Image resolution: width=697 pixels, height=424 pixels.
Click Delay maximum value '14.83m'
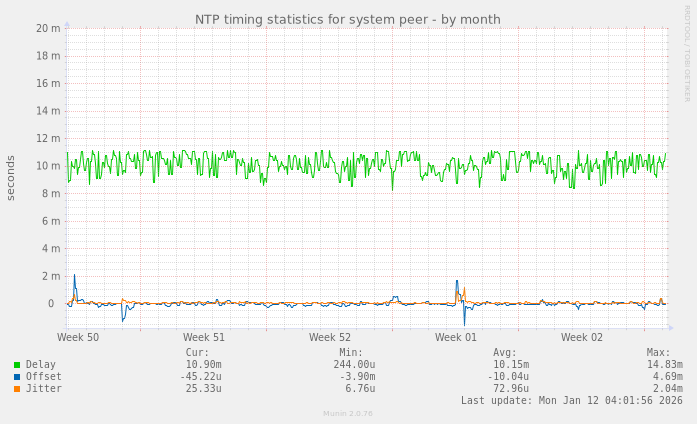[x=665, y=365]
